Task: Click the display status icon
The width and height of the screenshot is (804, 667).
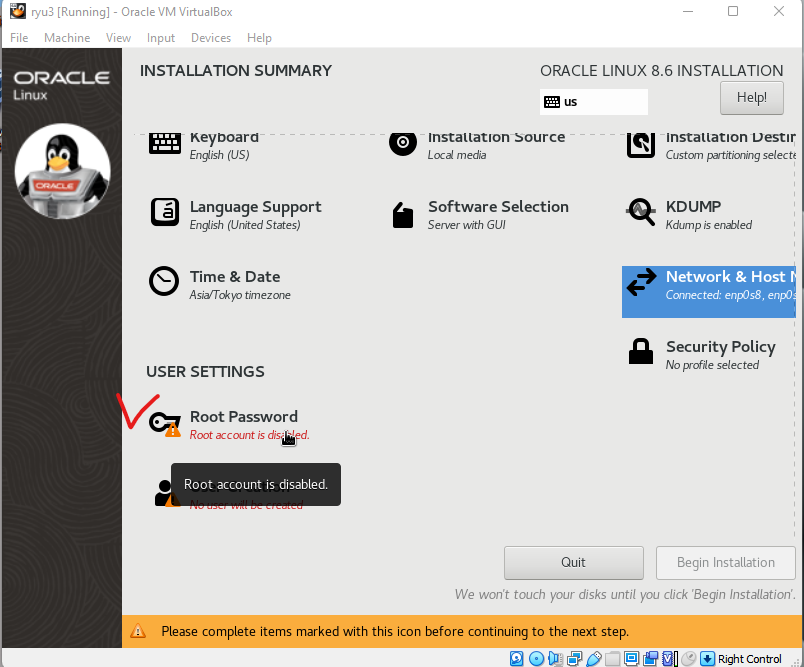Action: [x=631, y=658]
